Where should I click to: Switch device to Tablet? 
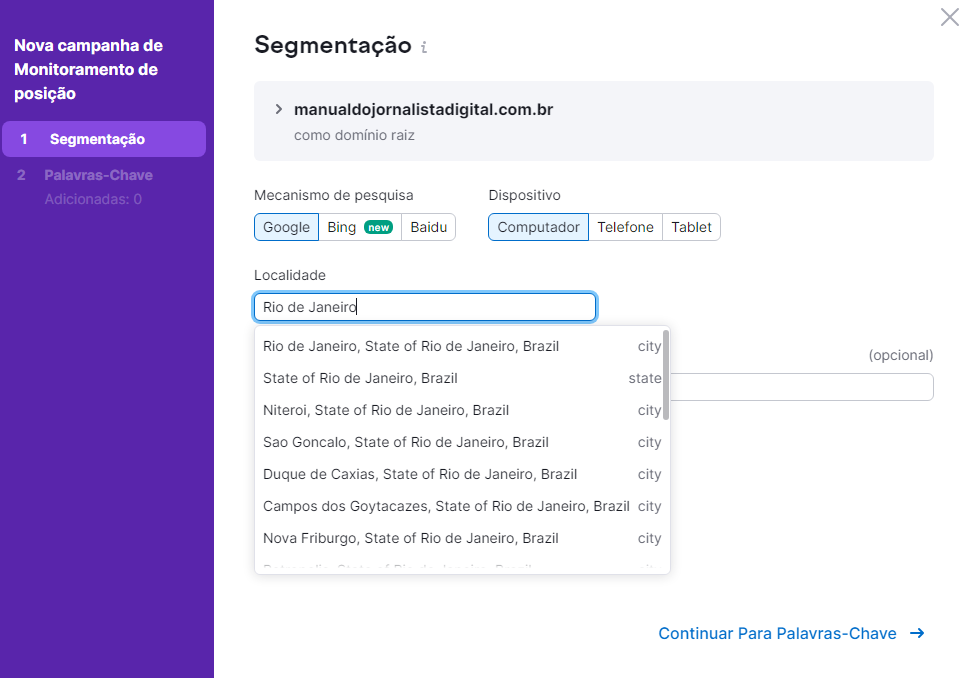pyautogui.click(x=691, y=227)
